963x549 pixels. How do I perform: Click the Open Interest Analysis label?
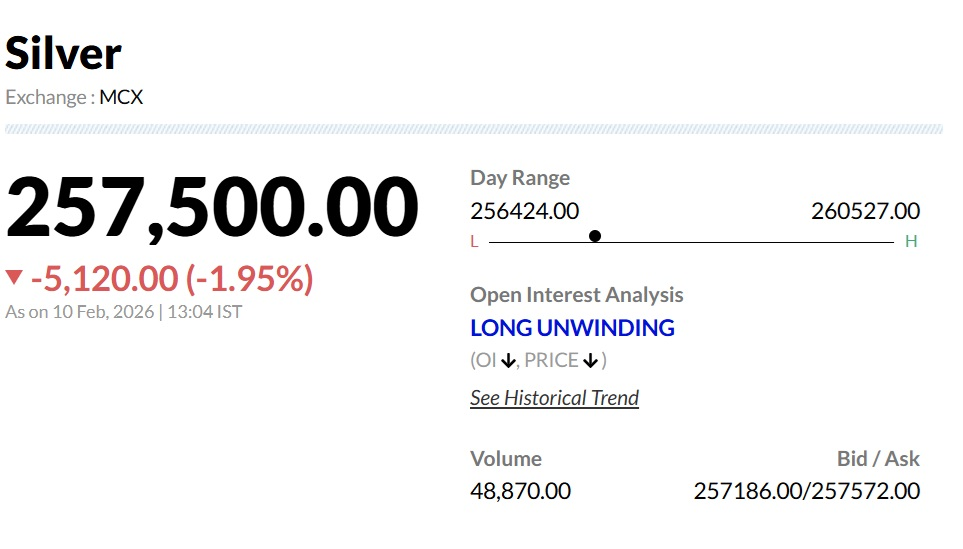tap(577, 295)
